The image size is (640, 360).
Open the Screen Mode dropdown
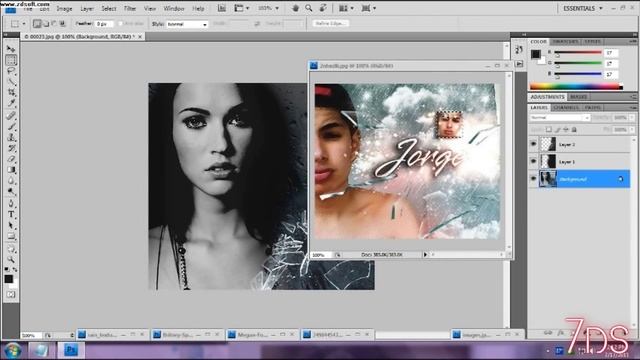tap(368, 8)
